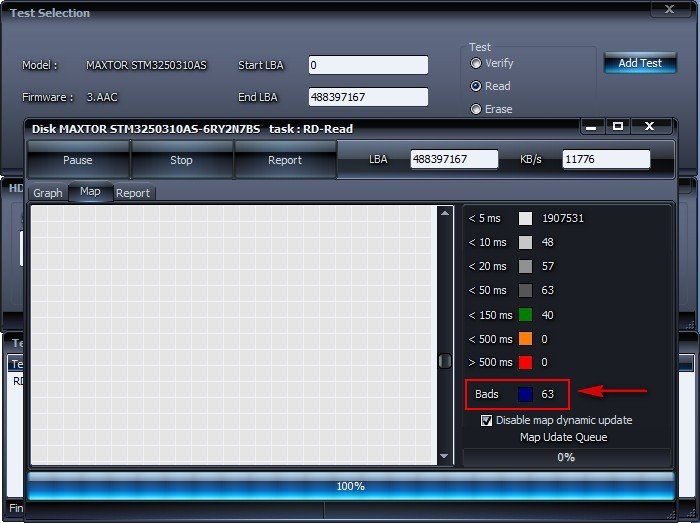Click the End LBA field in Test Selection
The height and width of the screenshot is (523, 700).
point(368,97)
